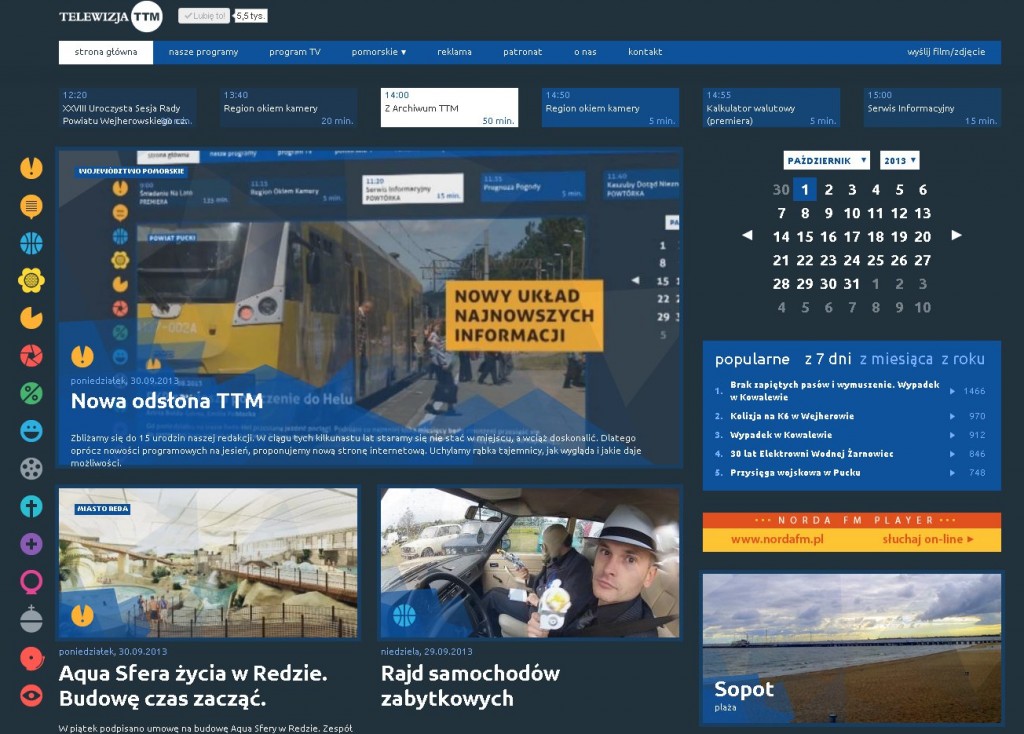Open the 'nasze programy' menu item
The image size is (1024, 734).
(203, 52)
